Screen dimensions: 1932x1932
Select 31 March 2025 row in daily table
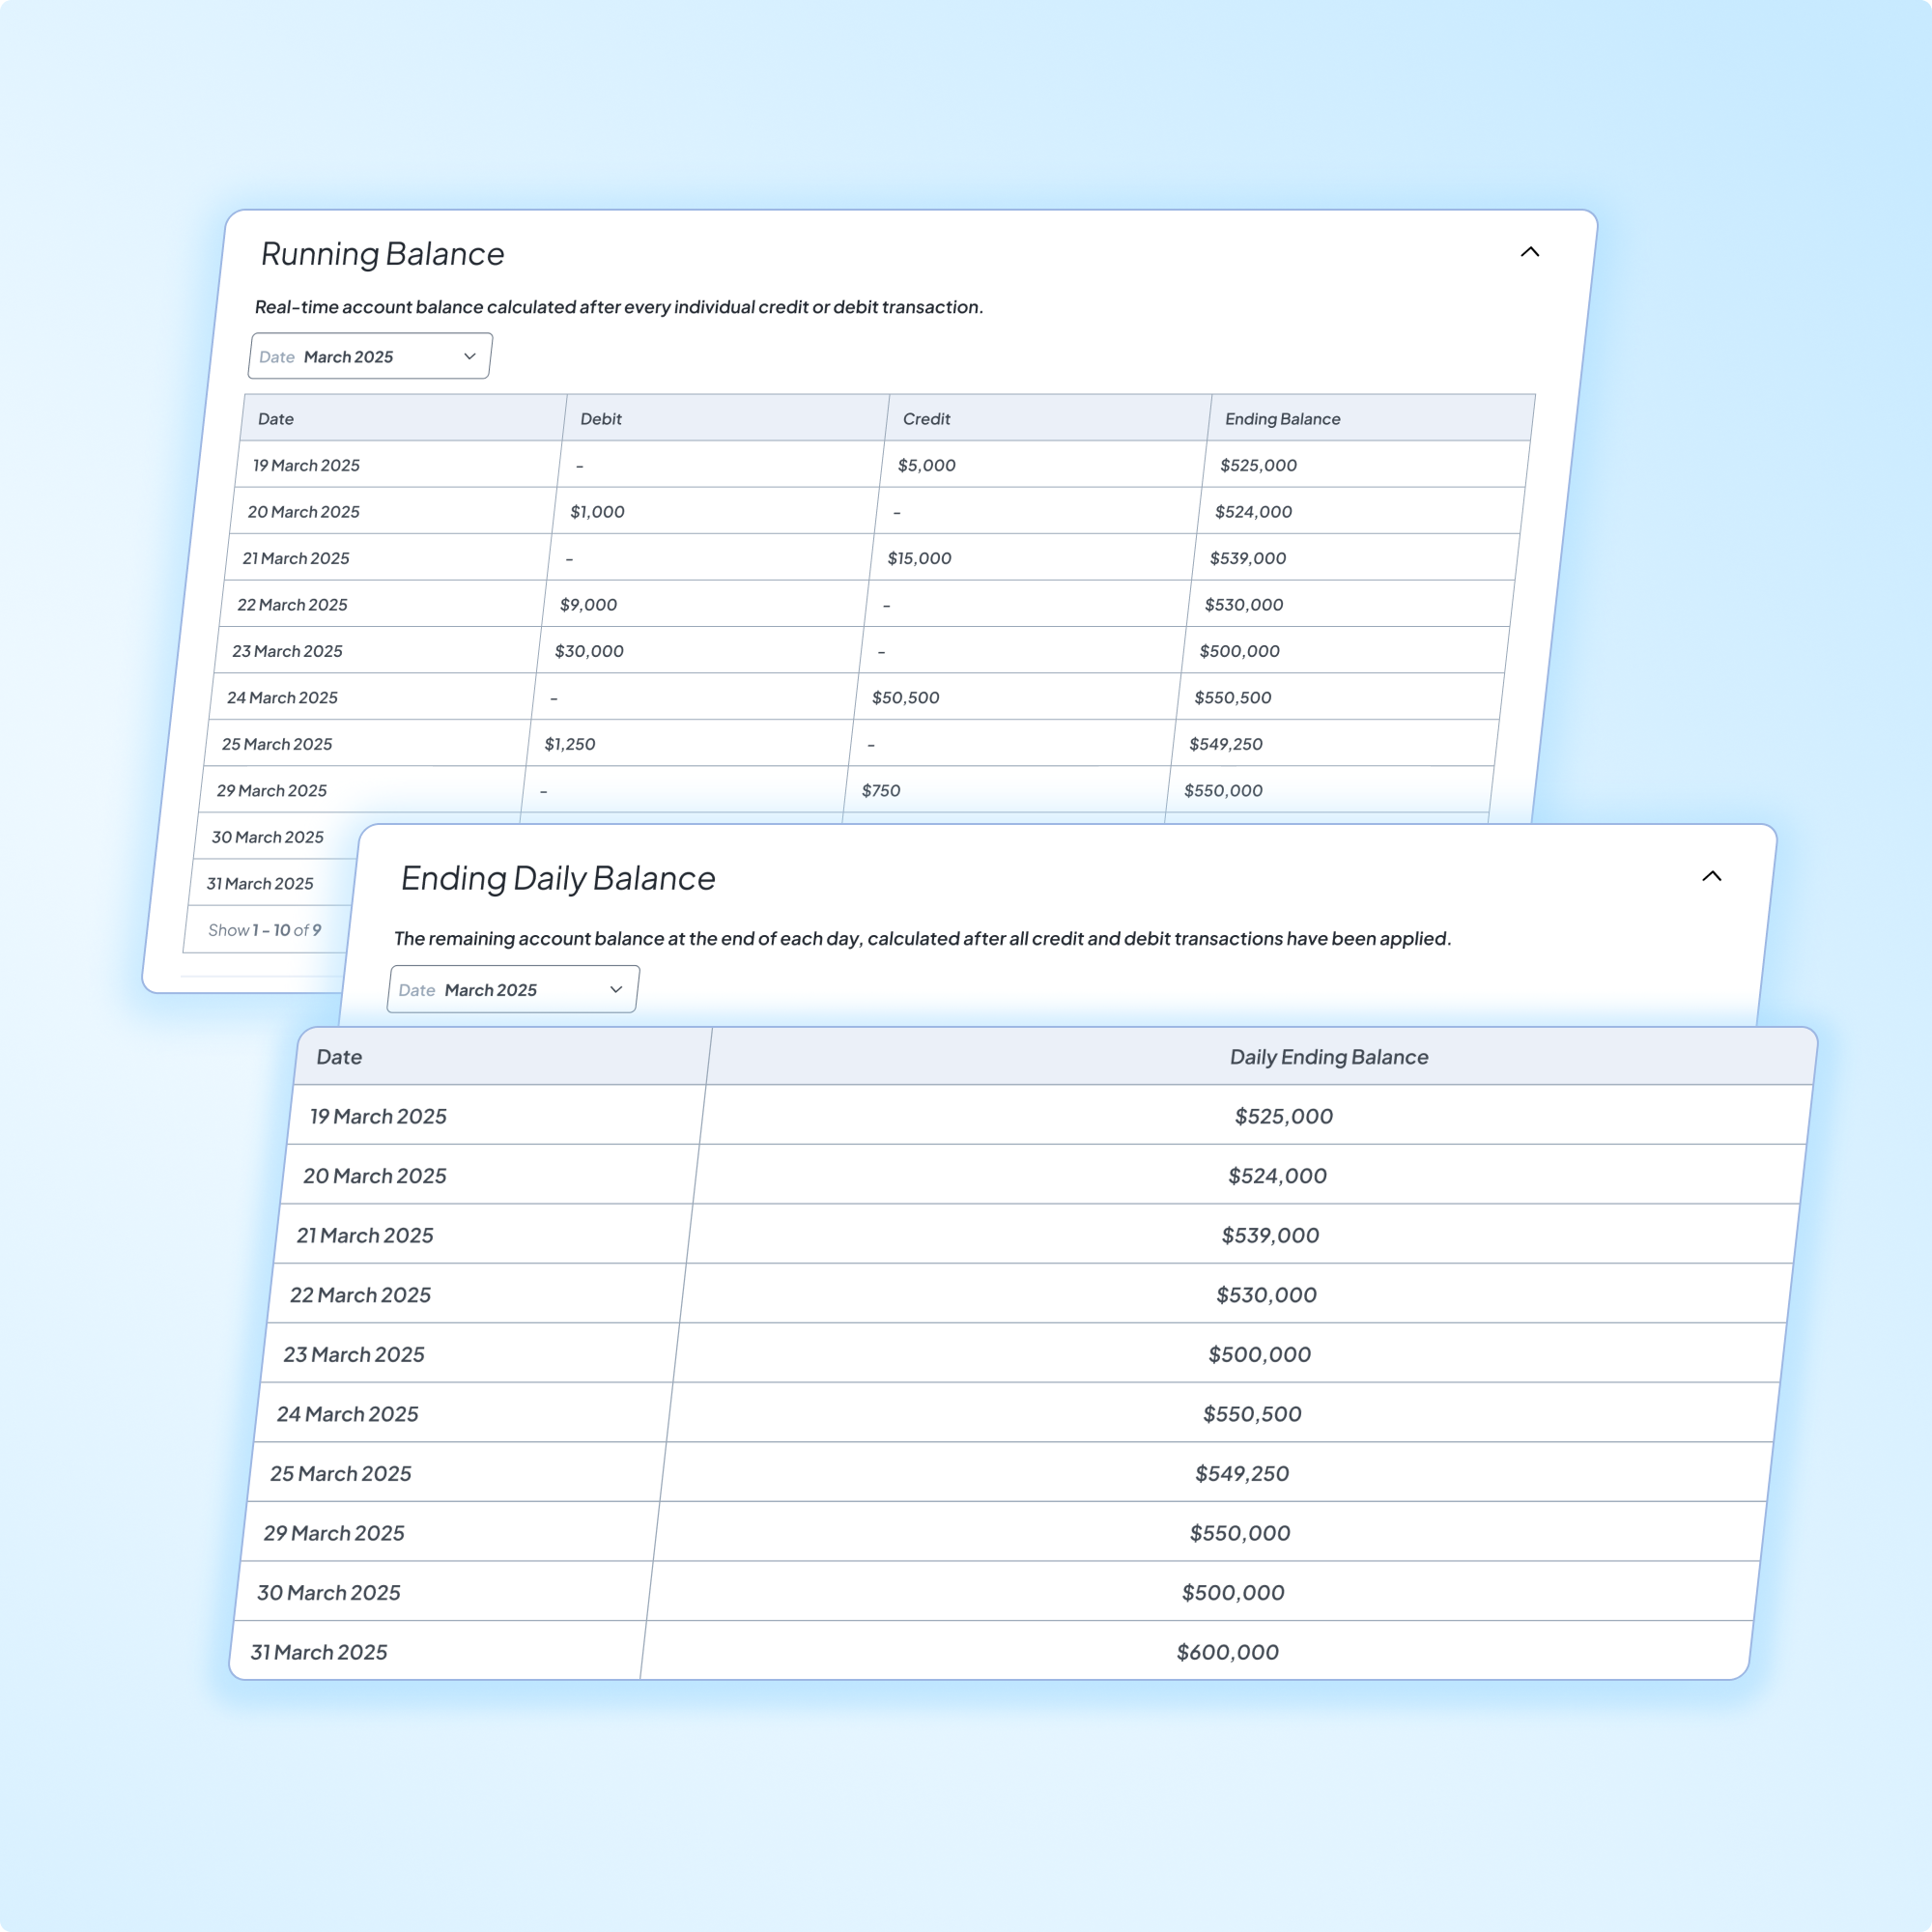[x=318, y=1652]
